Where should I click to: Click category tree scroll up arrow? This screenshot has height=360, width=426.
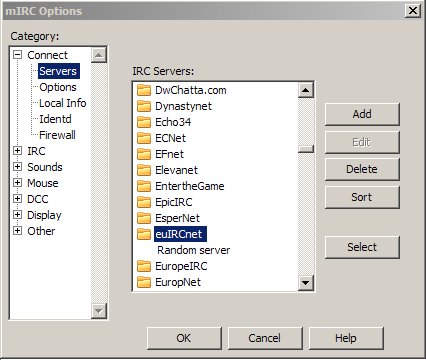[99, 55]
